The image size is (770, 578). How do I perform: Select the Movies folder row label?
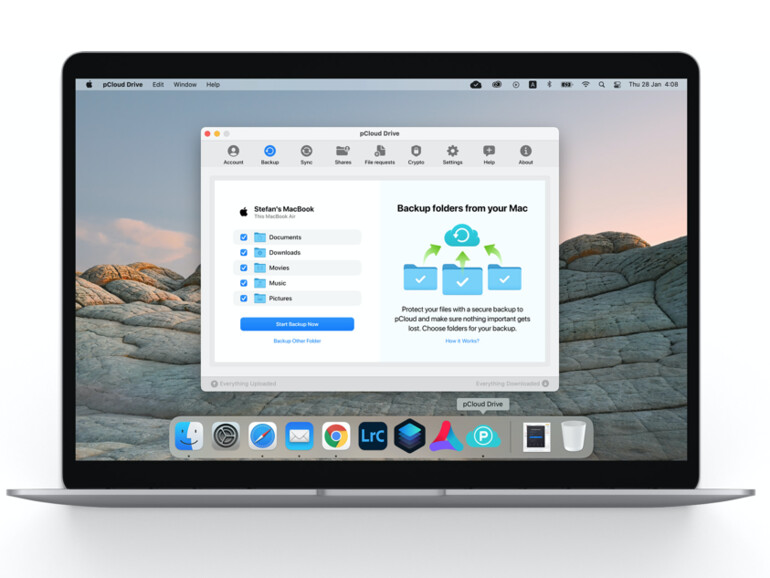click(x=279, y=268)
